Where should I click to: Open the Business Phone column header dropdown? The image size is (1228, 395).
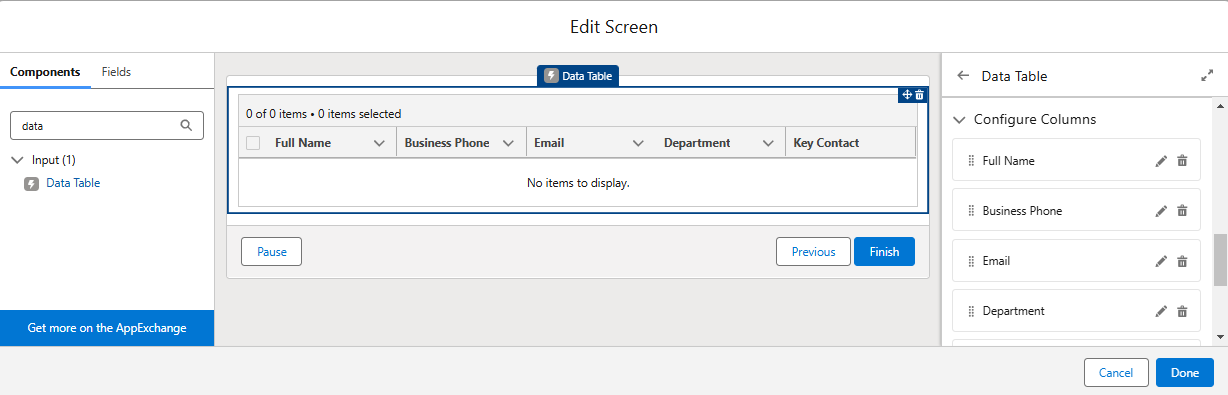click(x=508, y=143)
